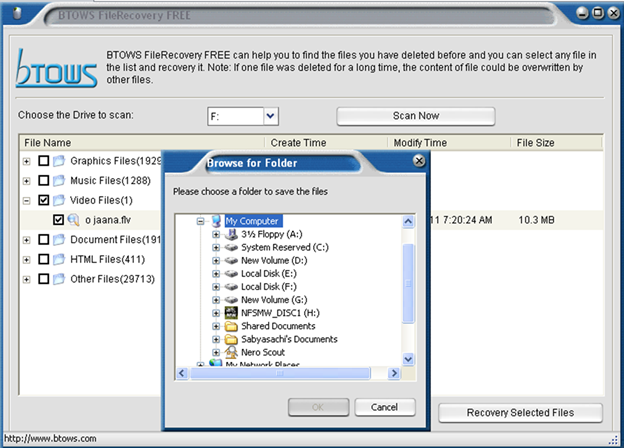The image size is (624, 448).
Task: Expand the Other Files group
Action: pyautogui.click(x=27, y=280)
